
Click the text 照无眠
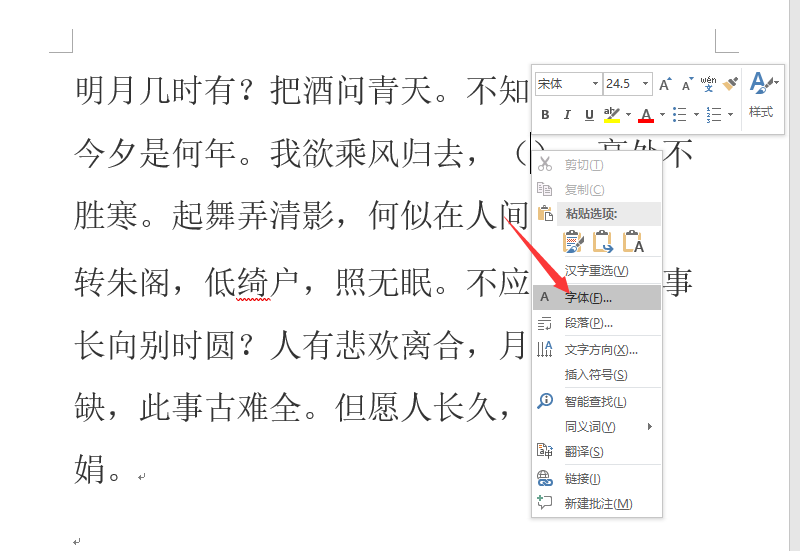(384, 283)
